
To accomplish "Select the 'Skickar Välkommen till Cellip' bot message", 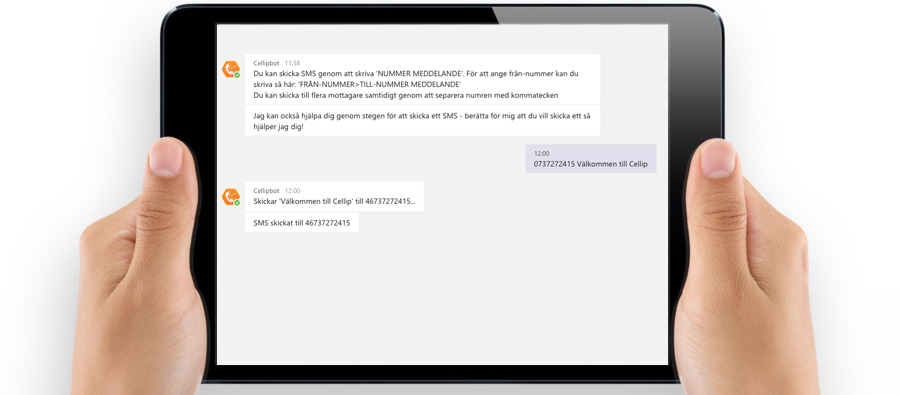I will (334, 196).
